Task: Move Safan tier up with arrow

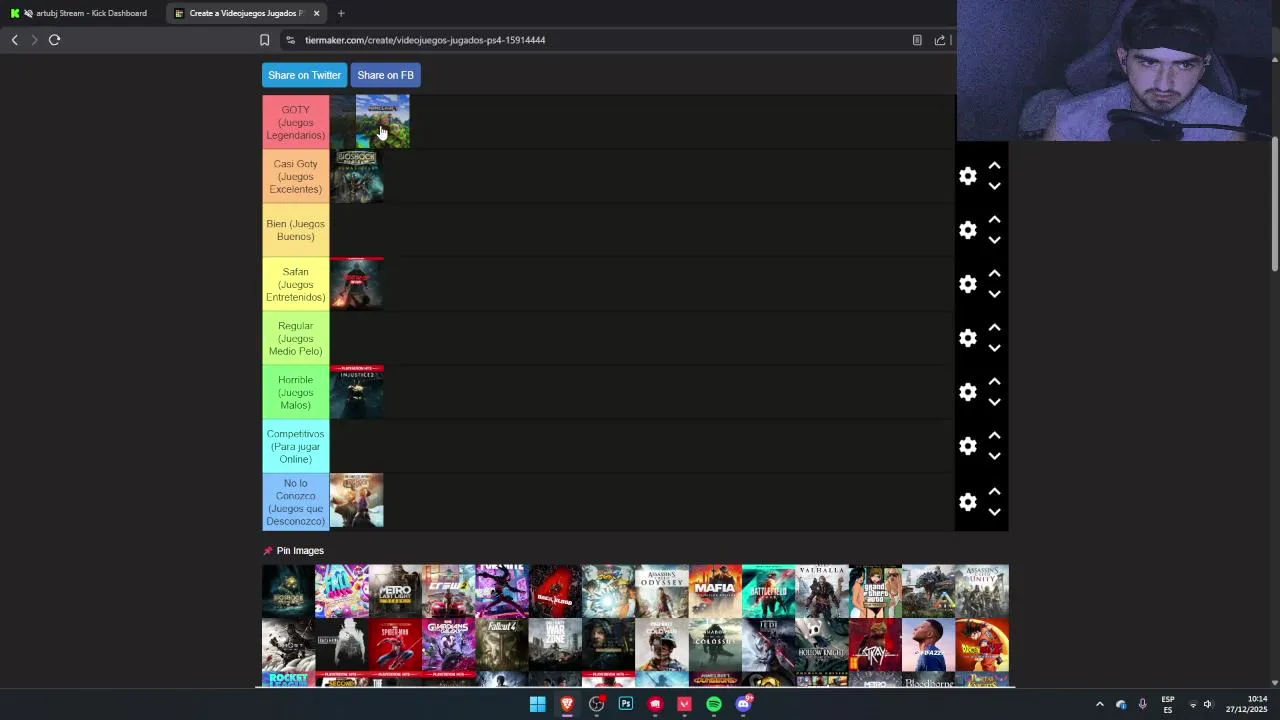Action: (994, 274)
